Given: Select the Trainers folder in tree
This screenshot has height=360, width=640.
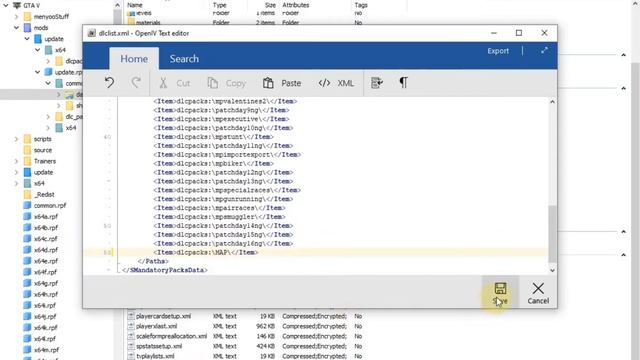Looking at the screenshot, I should (x=45, y=161).
